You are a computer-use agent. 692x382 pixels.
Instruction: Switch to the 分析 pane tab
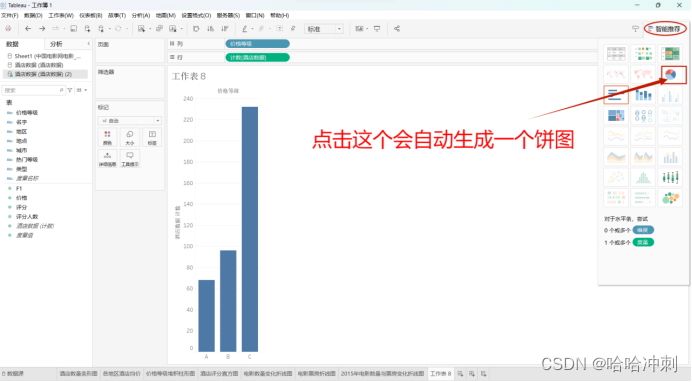[56, 44]
